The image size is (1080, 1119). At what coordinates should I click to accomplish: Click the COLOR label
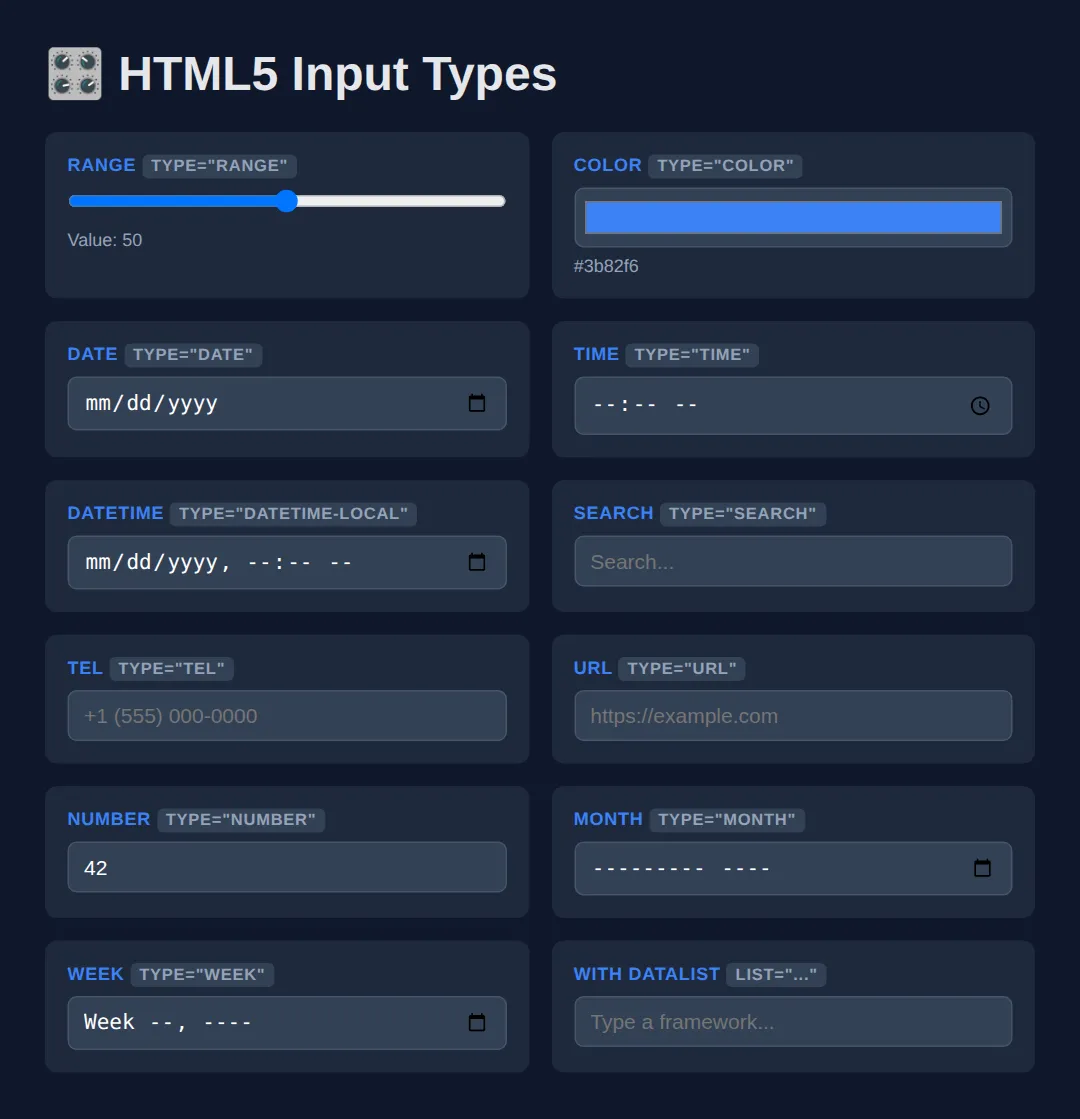tap(607, 165)
